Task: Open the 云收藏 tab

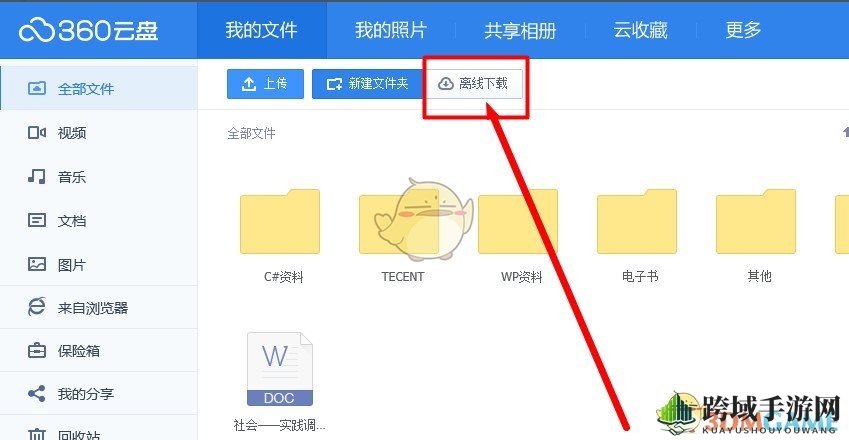Action: tap(641, 30)
